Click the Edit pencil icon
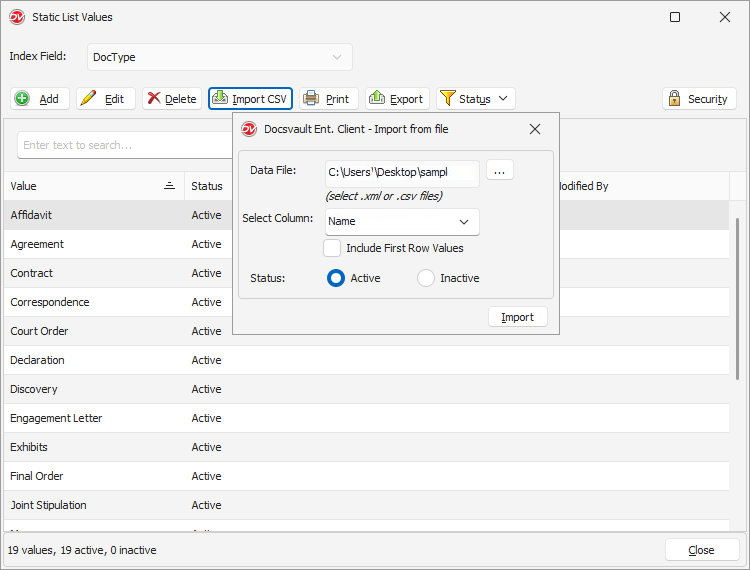 88,99
